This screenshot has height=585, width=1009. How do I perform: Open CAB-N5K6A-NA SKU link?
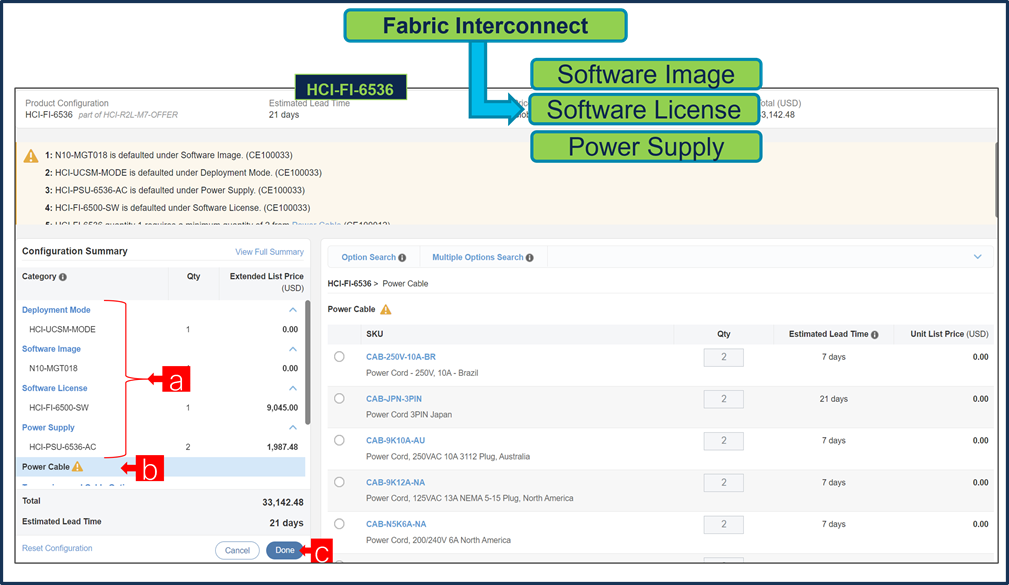coord(396,524)
